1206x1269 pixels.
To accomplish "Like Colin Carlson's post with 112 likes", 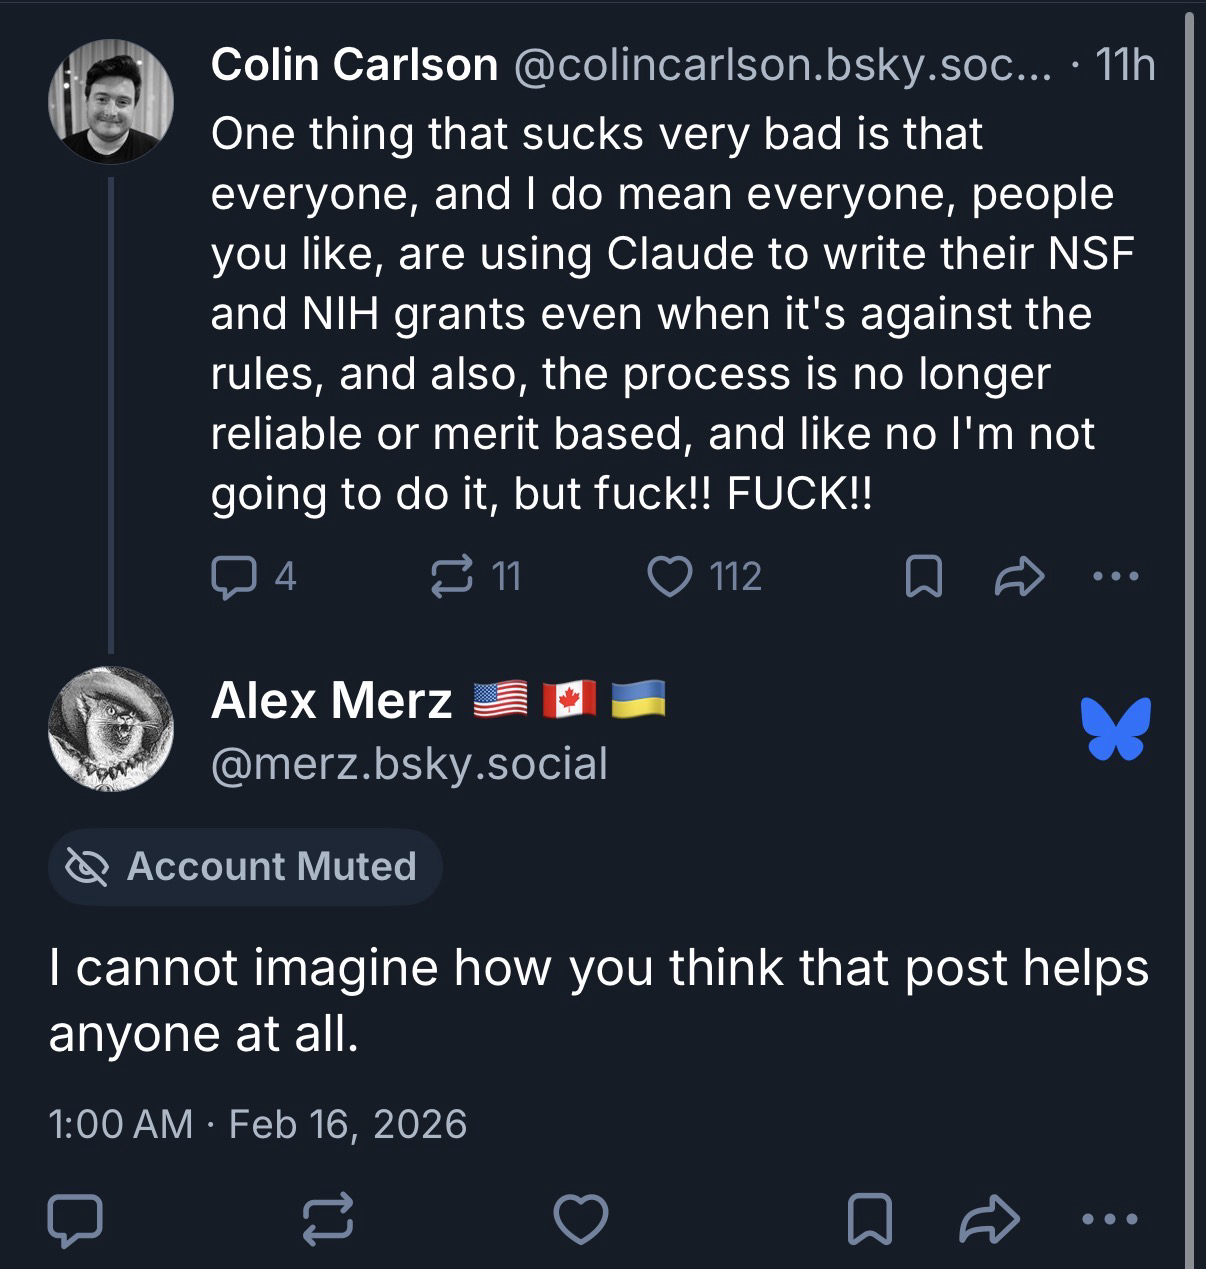I will tap(670, 577).
